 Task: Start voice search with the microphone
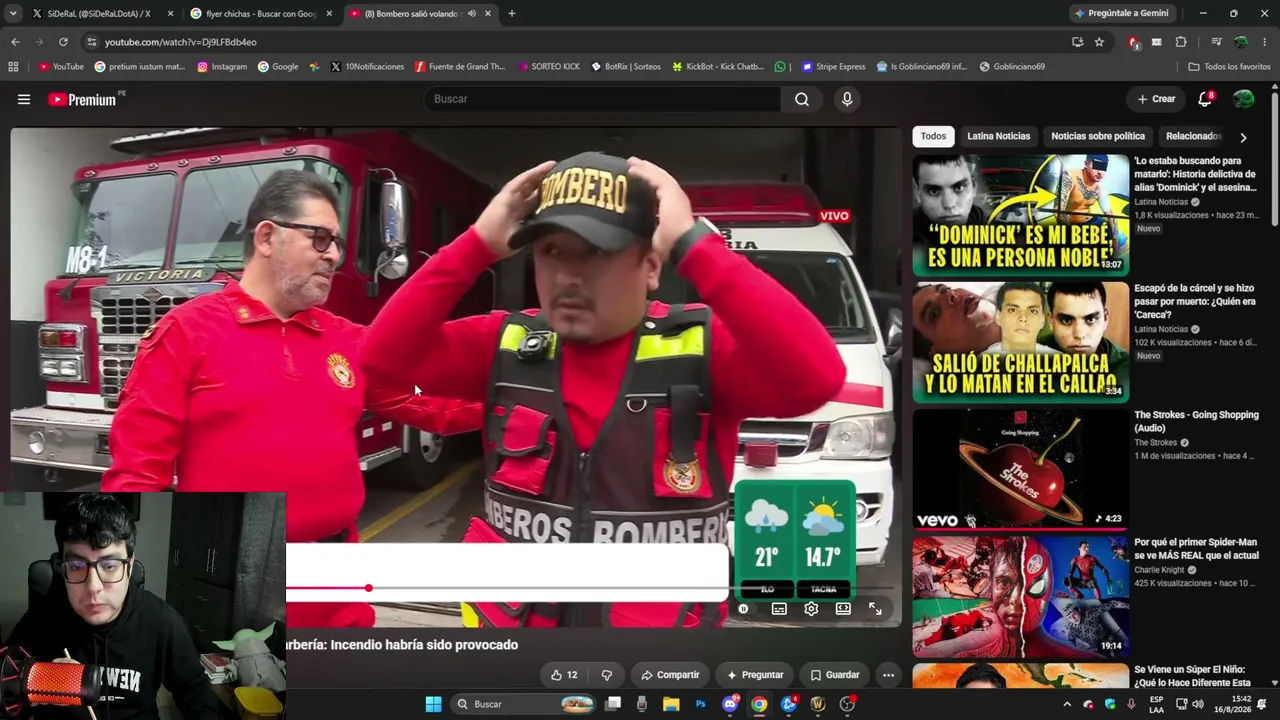tap(847, 99)
